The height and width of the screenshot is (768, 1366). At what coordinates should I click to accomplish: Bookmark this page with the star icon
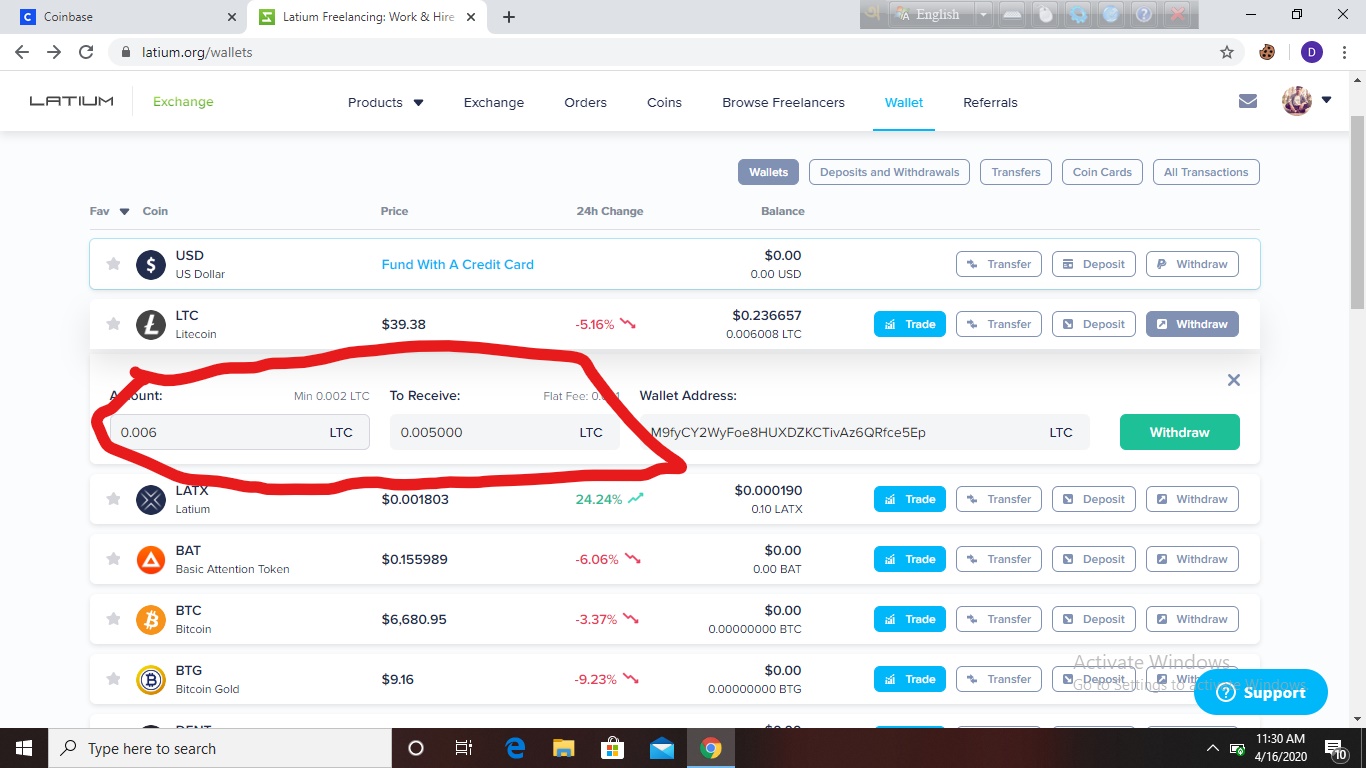[x=1227, y=52]
